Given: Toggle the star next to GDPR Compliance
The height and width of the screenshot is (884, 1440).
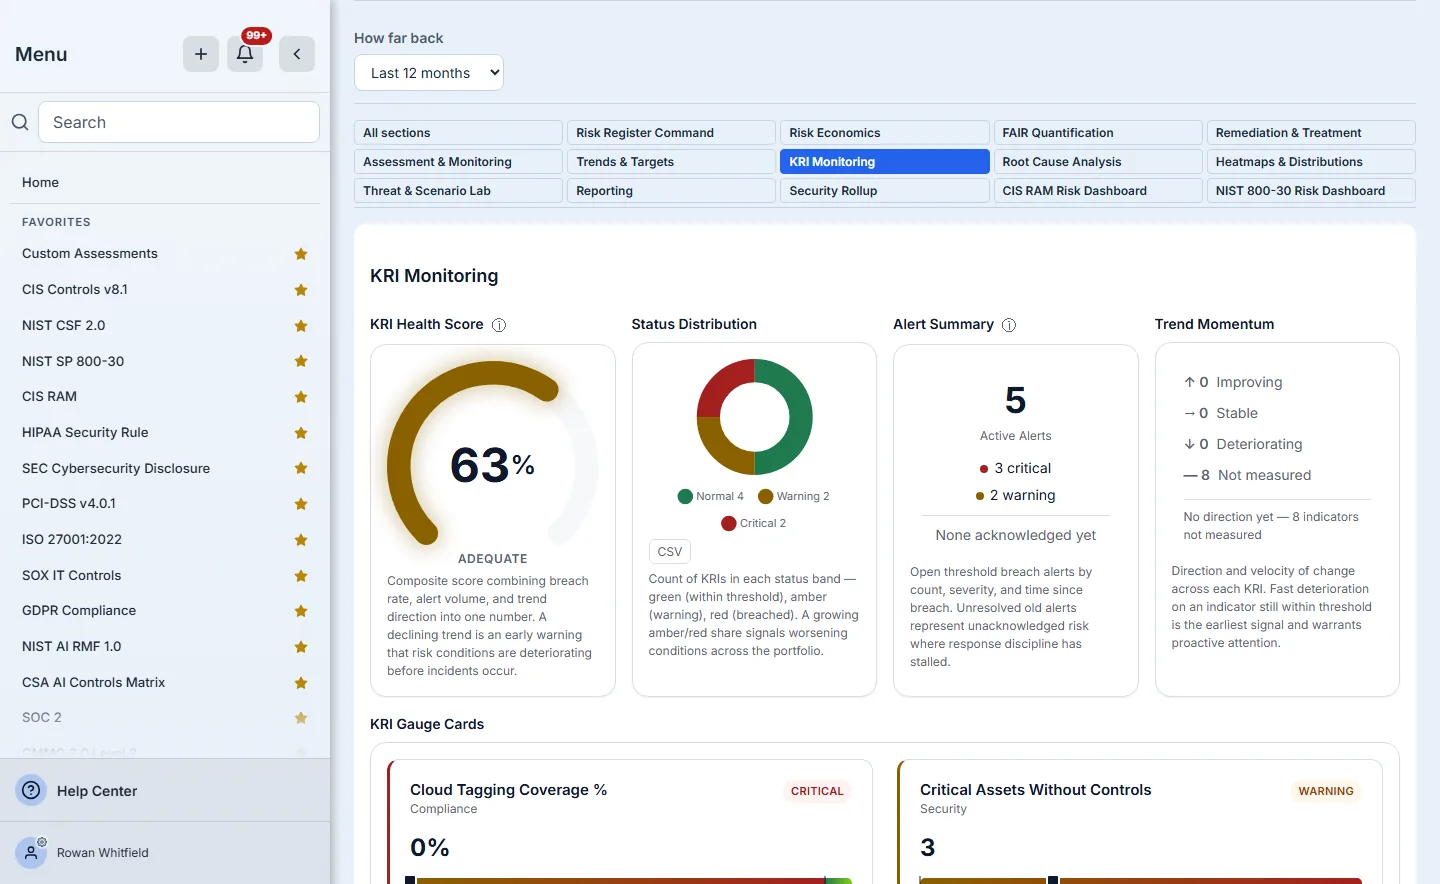Looking at the screenshot, I should (x=301, y=611).
